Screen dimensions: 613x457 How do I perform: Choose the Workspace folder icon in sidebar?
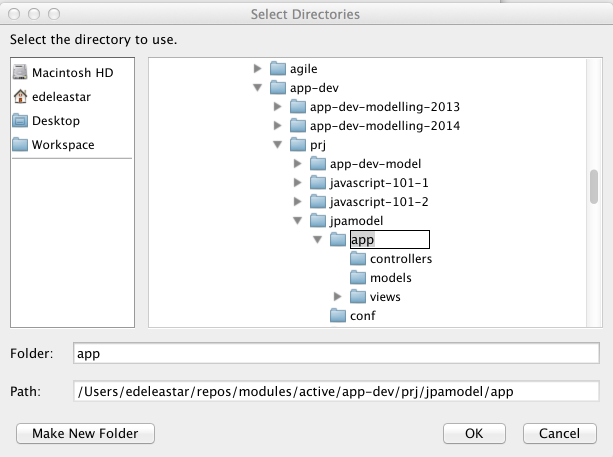point(20,145)
